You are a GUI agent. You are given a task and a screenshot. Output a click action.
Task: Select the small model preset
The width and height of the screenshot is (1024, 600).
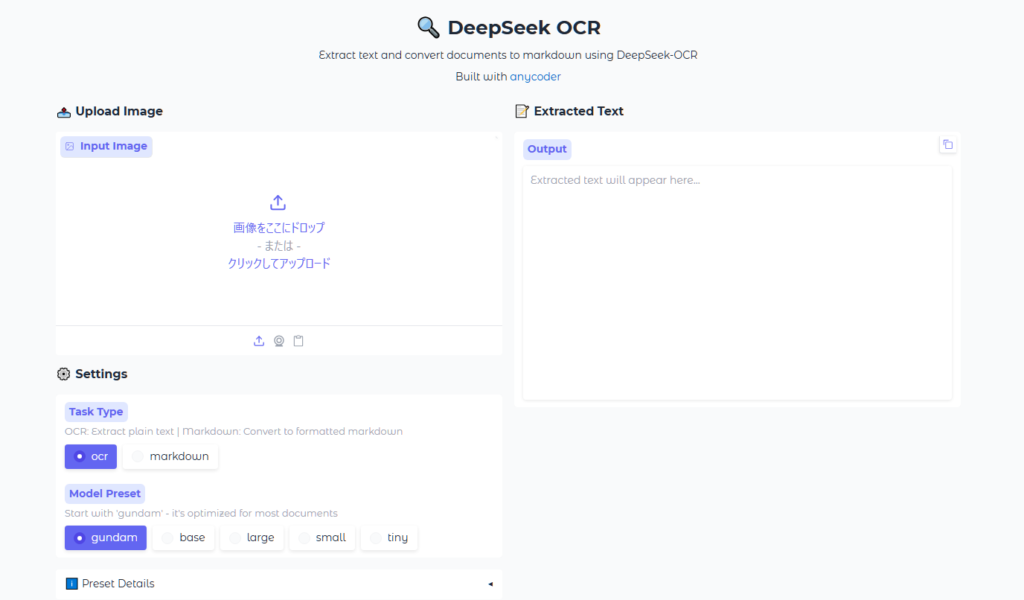(x=321, y=538)
